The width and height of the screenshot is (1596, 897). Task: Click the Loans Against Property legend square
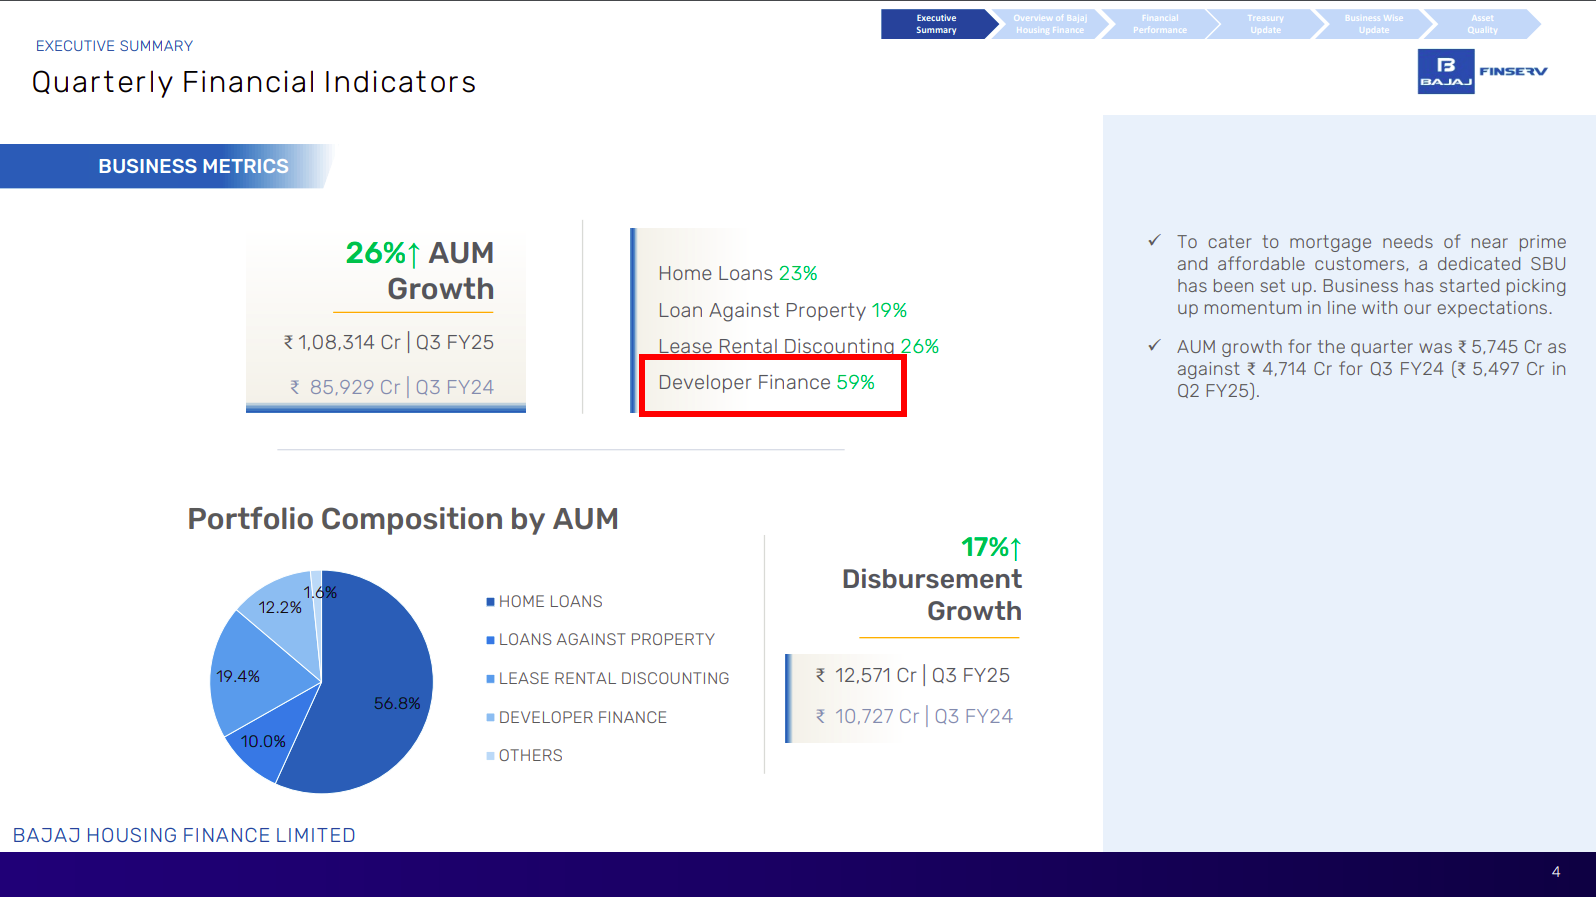tap(490, 640)
